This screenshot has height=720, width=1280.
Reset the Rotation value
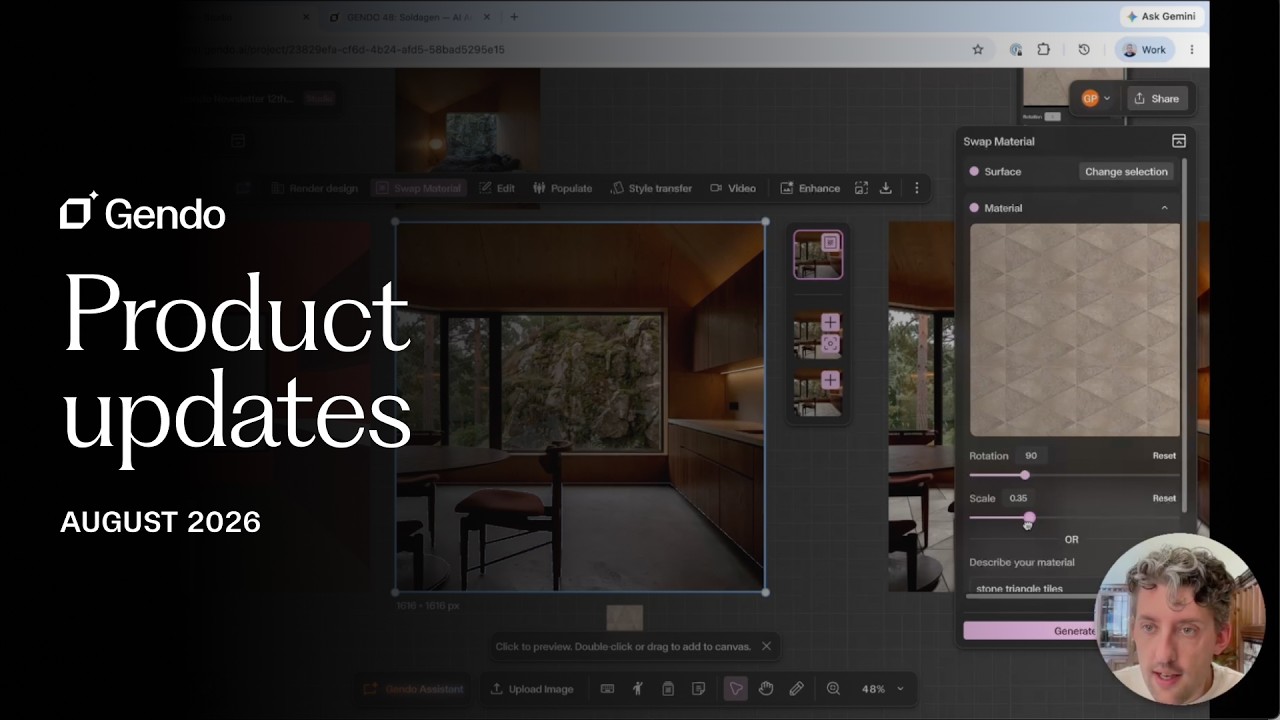pyautogui.click(x=1164, y=456)
